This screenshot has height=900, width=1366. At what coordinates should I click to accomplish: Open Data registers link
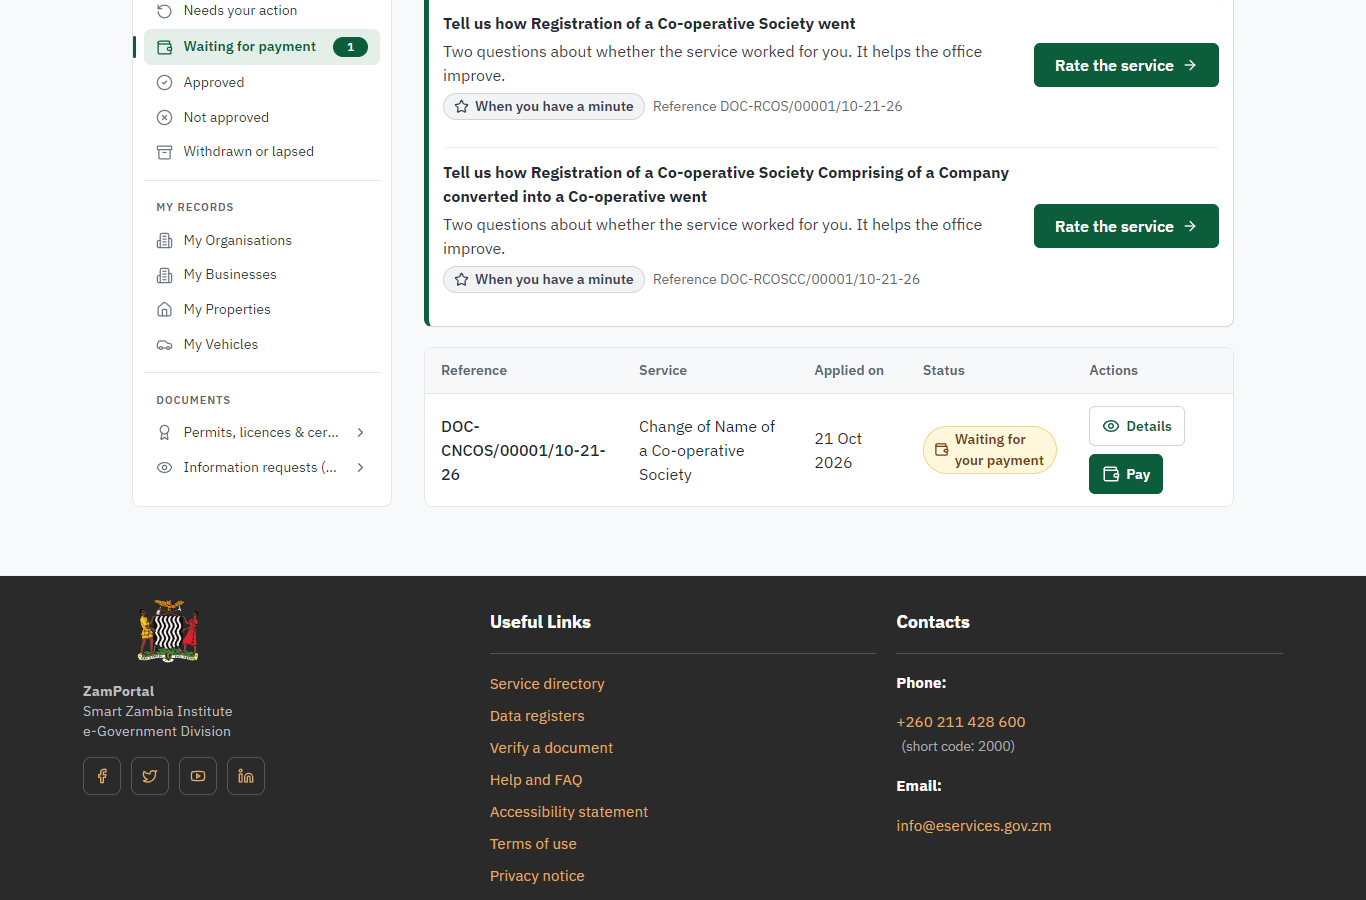point(537,716)
